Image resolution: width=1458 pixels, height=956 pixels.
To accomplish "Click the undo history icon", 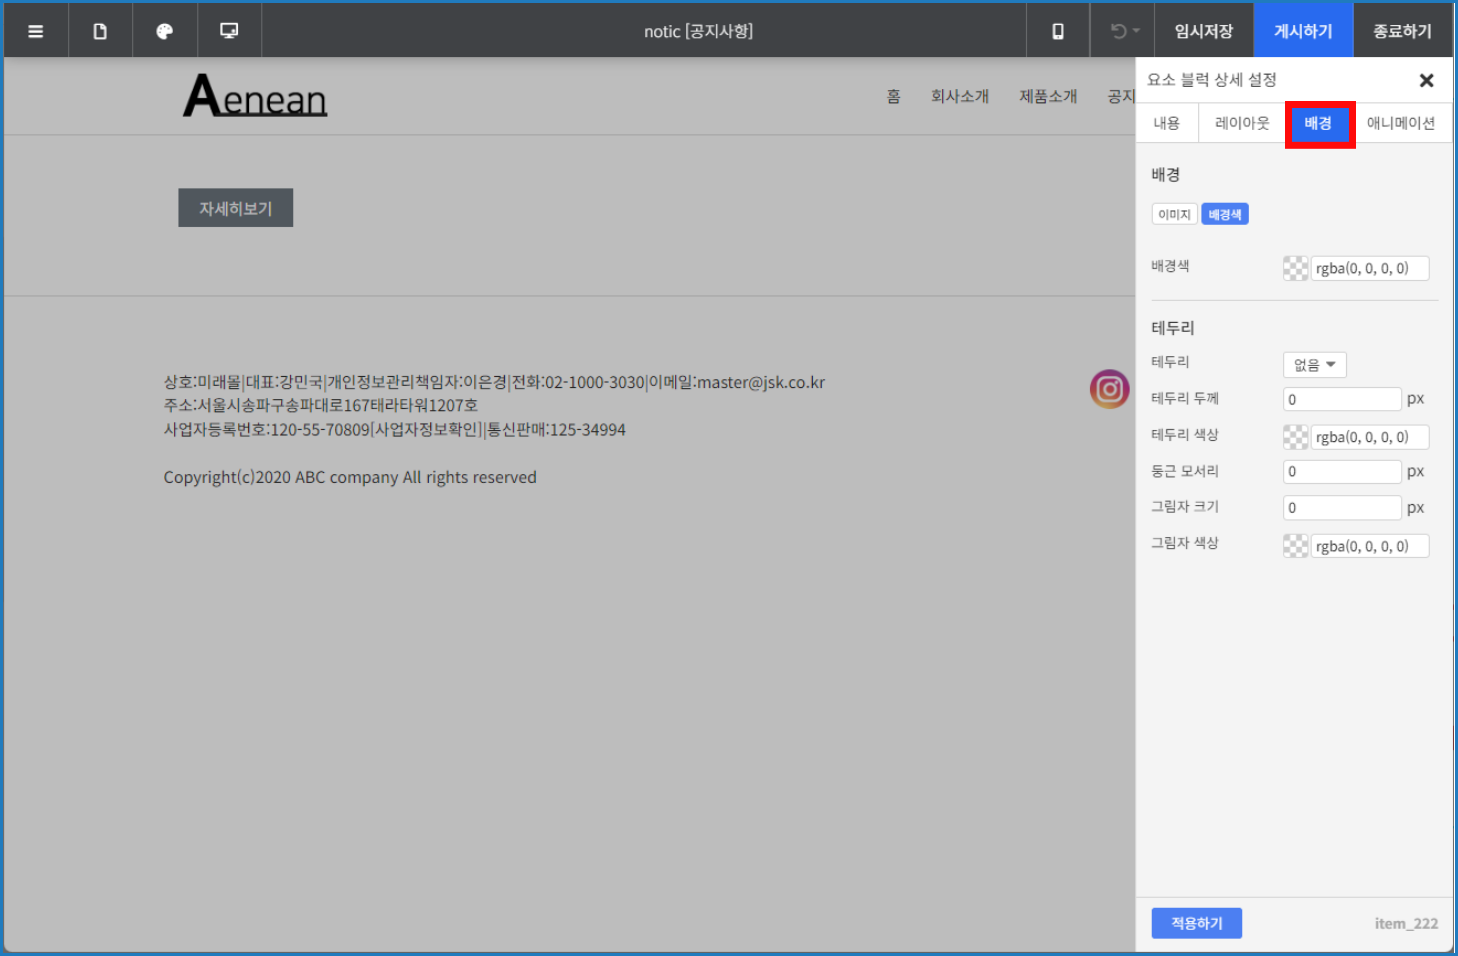I will tap(1118, 31).
